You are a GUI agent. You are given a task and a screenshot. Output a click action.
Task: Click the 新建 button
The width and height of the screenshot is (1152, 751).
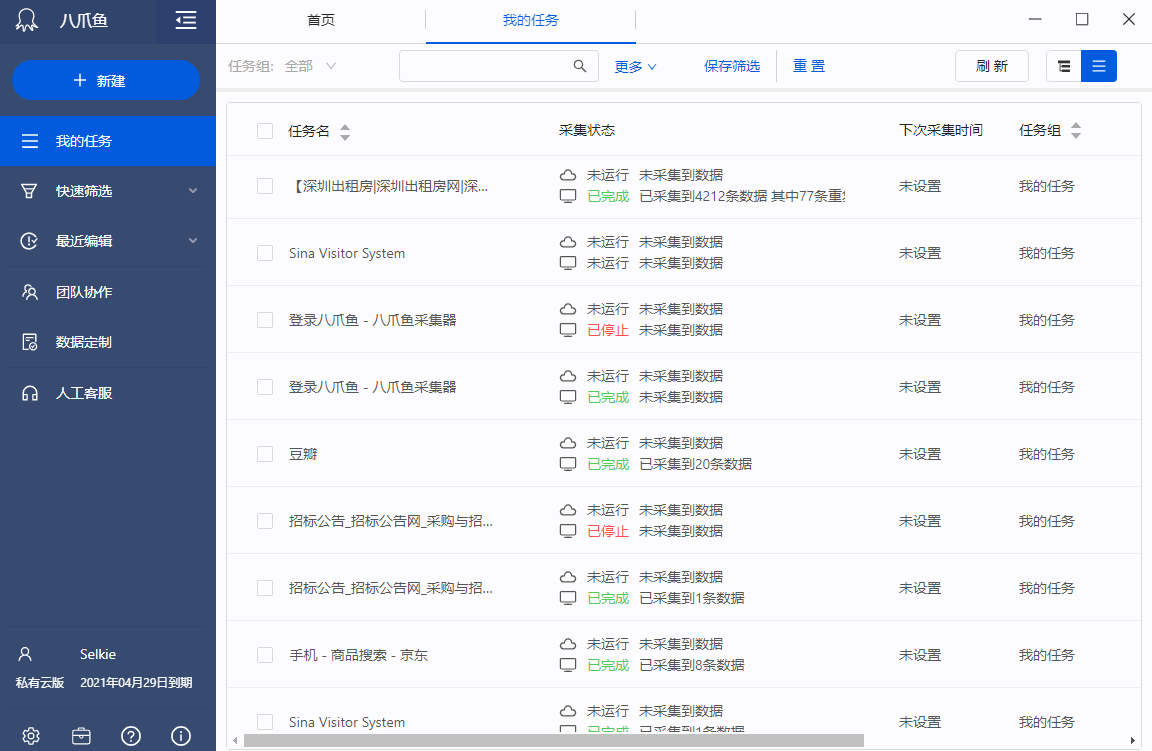tap(106, 80)
